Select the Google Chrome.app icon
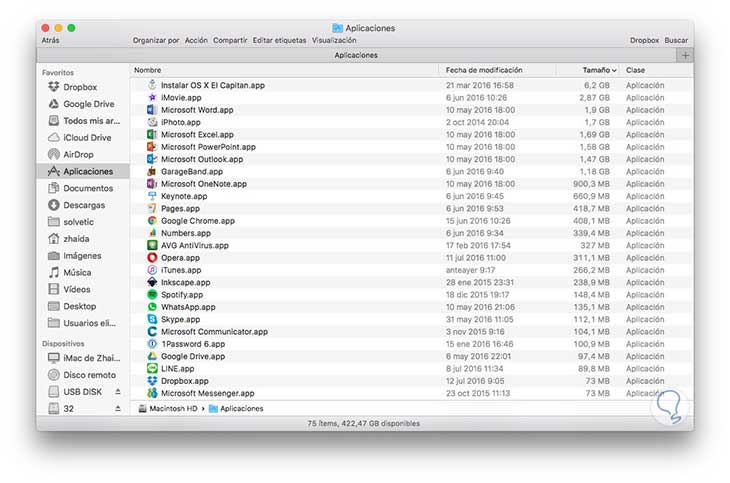730x483 pixels. click(152, 220)
